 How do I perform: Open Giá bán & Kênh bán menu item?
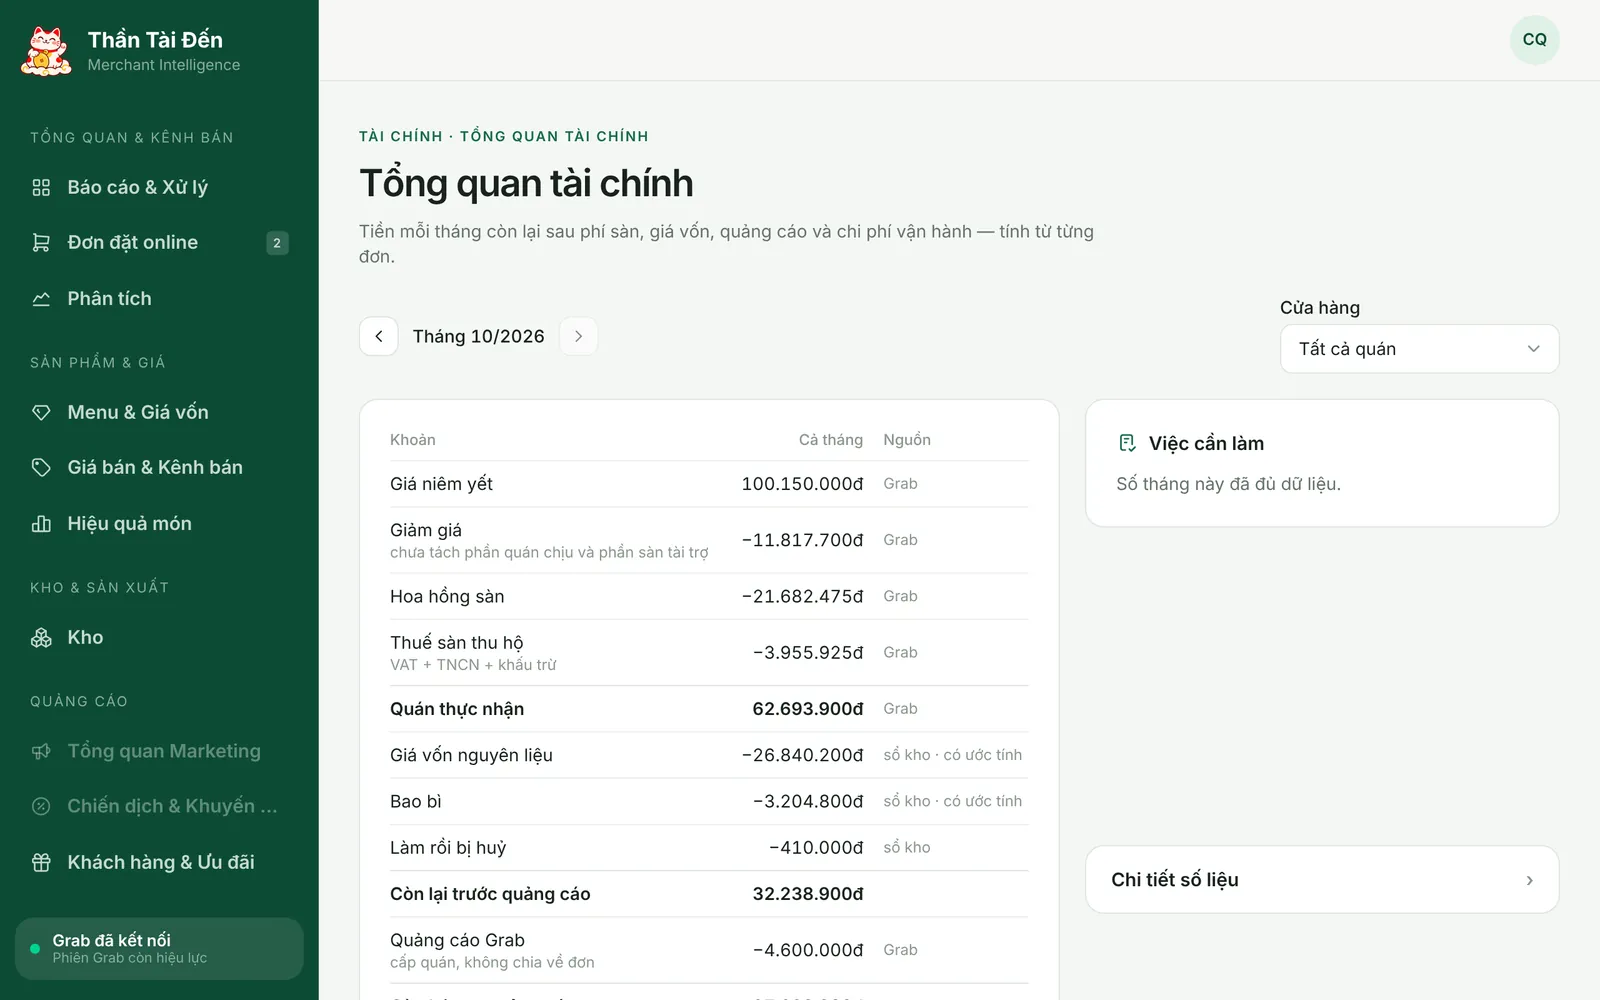point(160,467)
